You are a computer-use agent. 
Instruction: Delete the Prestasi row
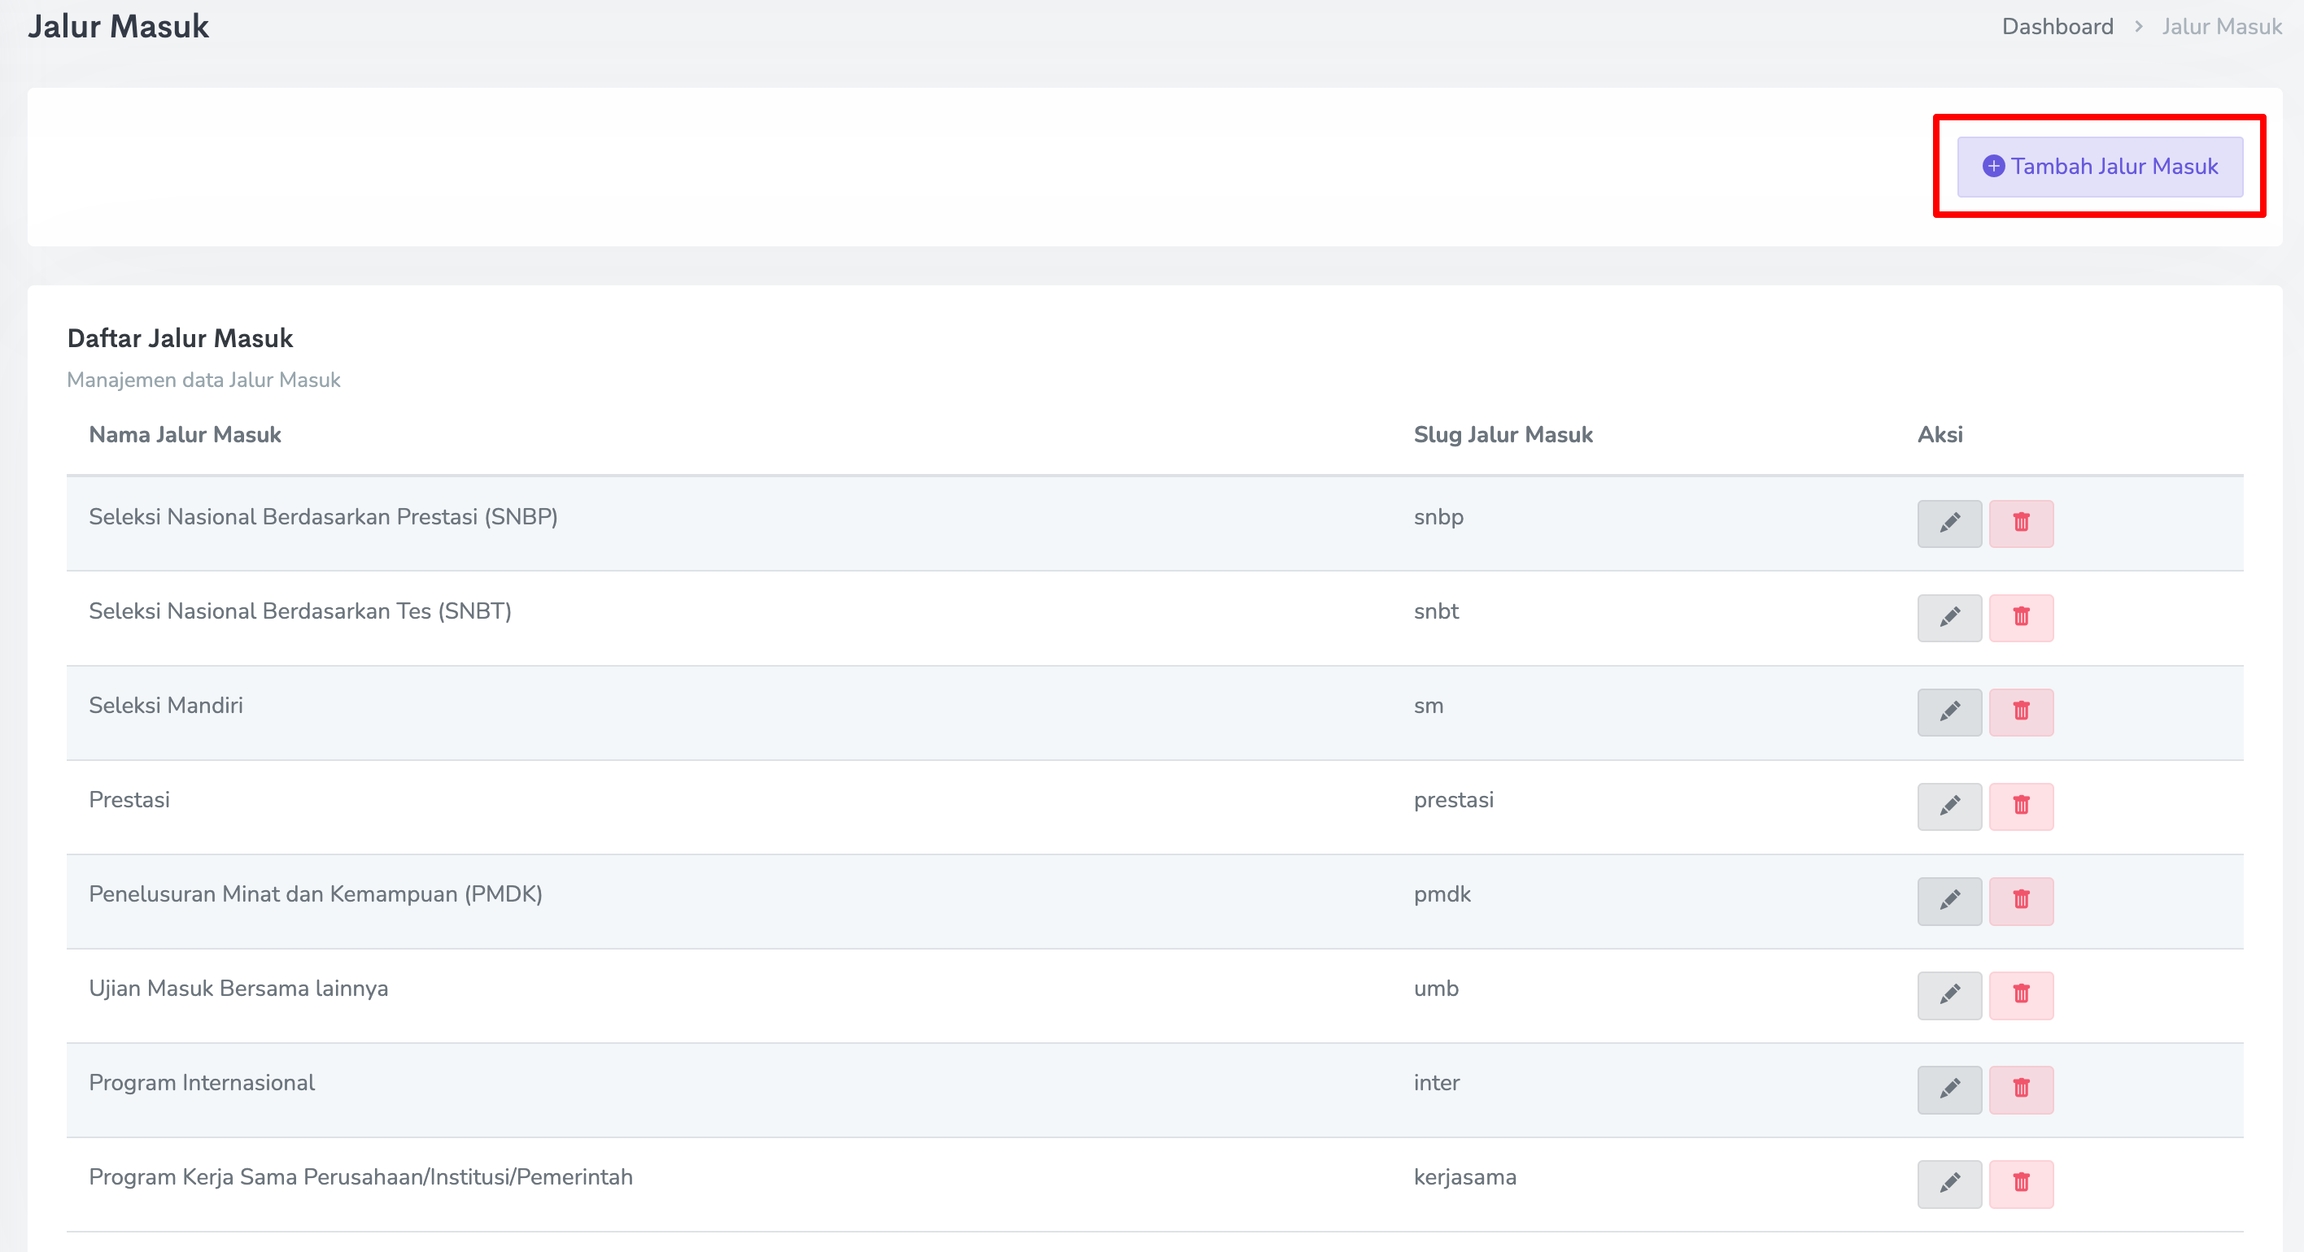click(2020, 806)
